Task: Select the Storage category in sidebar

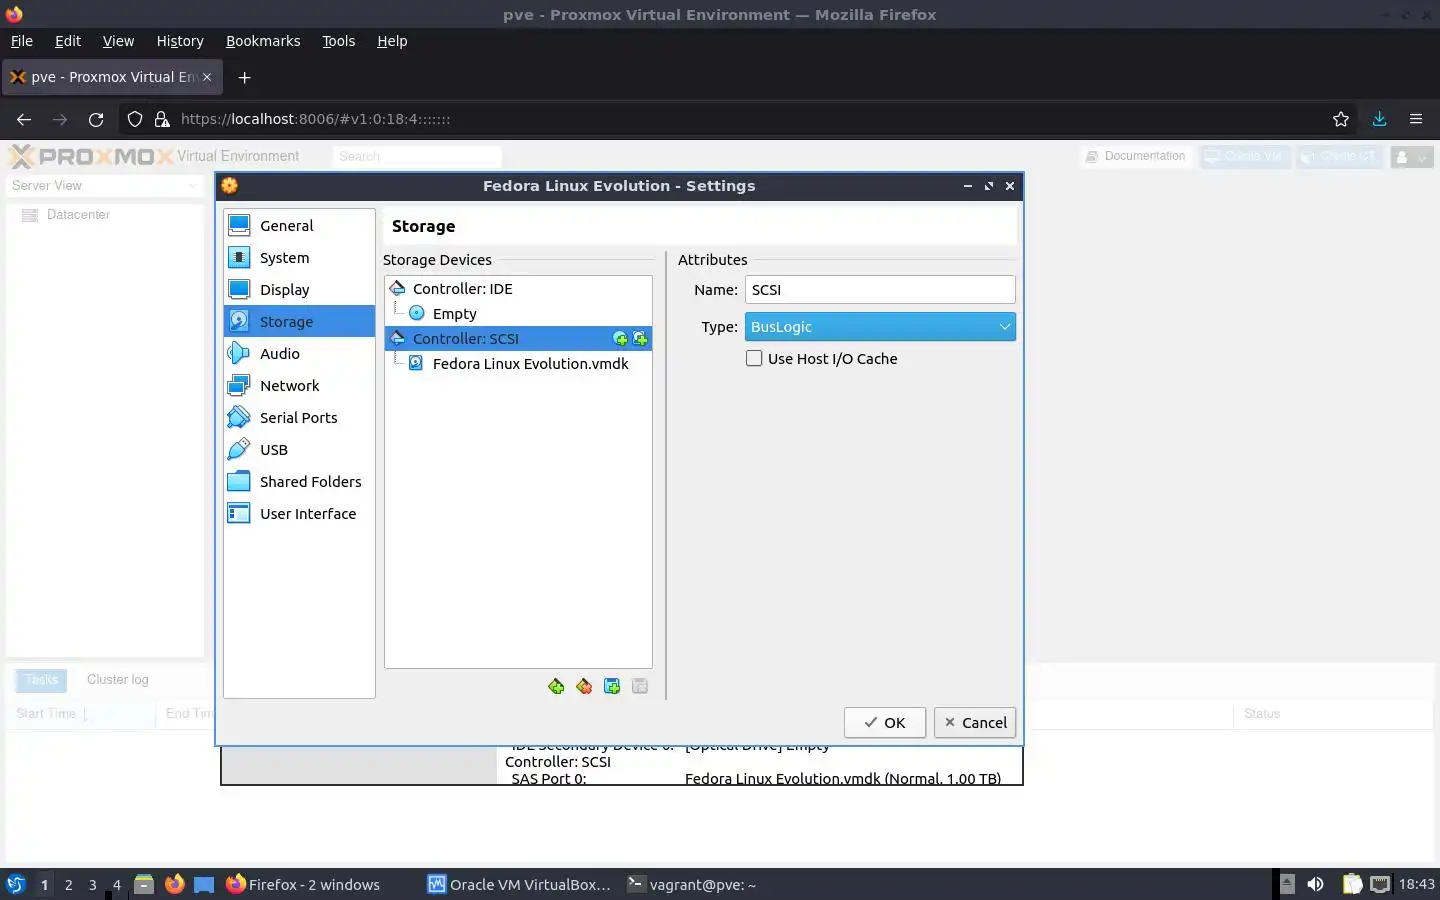Action: click(299, 321)
